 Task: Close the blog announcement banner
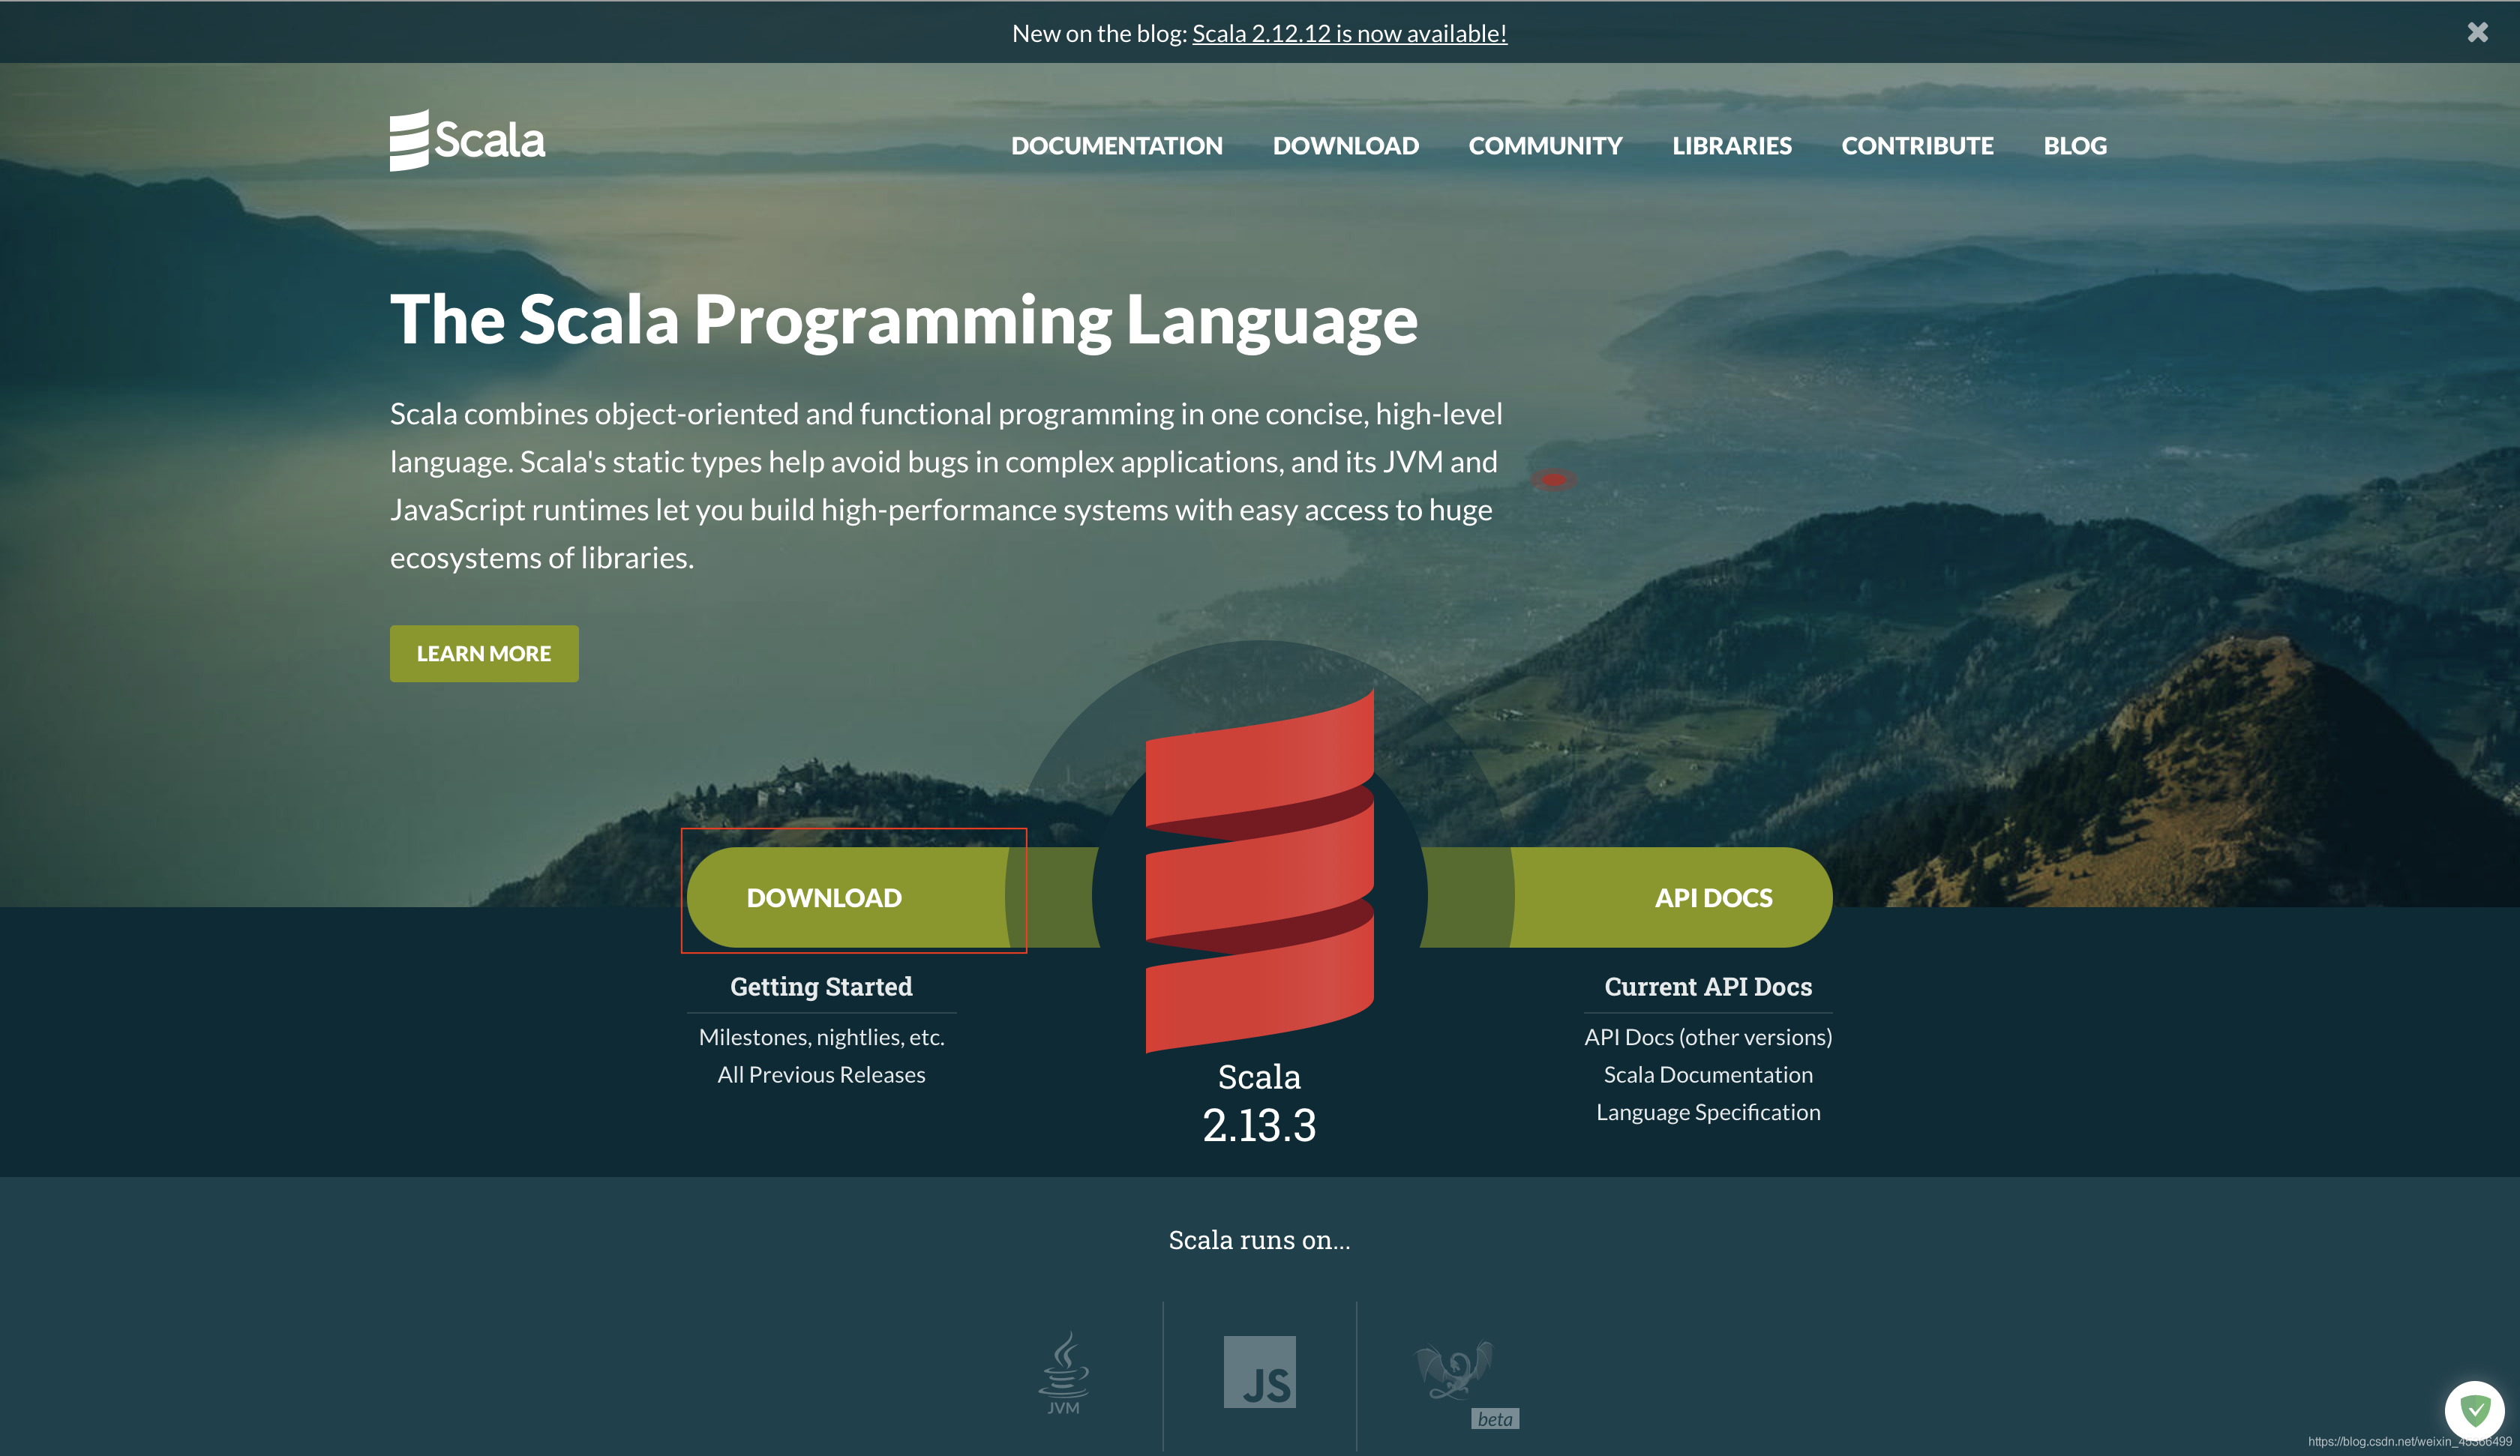2477,33
